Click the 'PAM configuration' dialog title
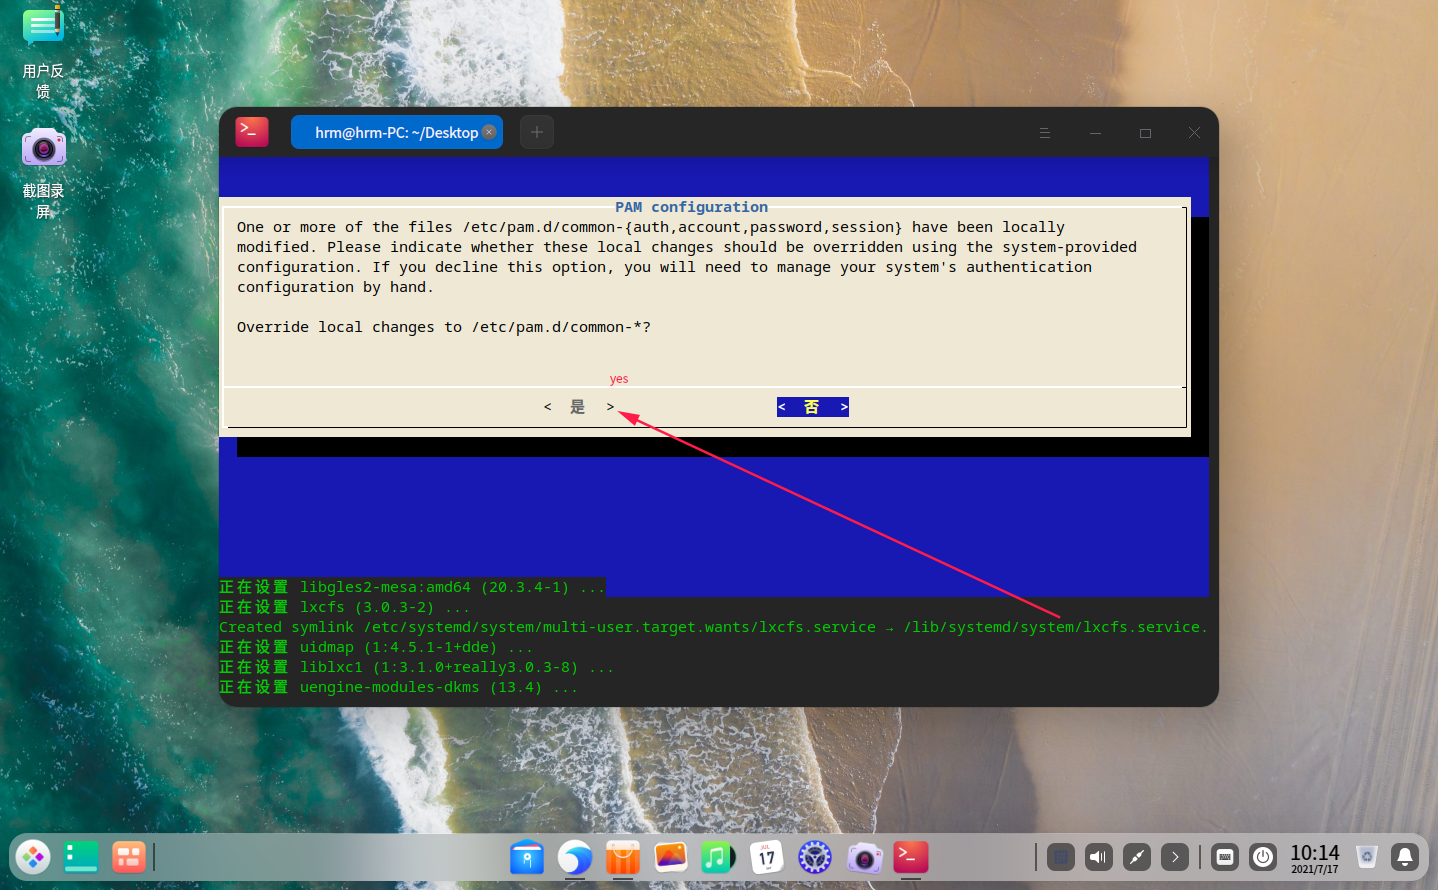The height and width of the screenshot is (890, 1438). 691,207
